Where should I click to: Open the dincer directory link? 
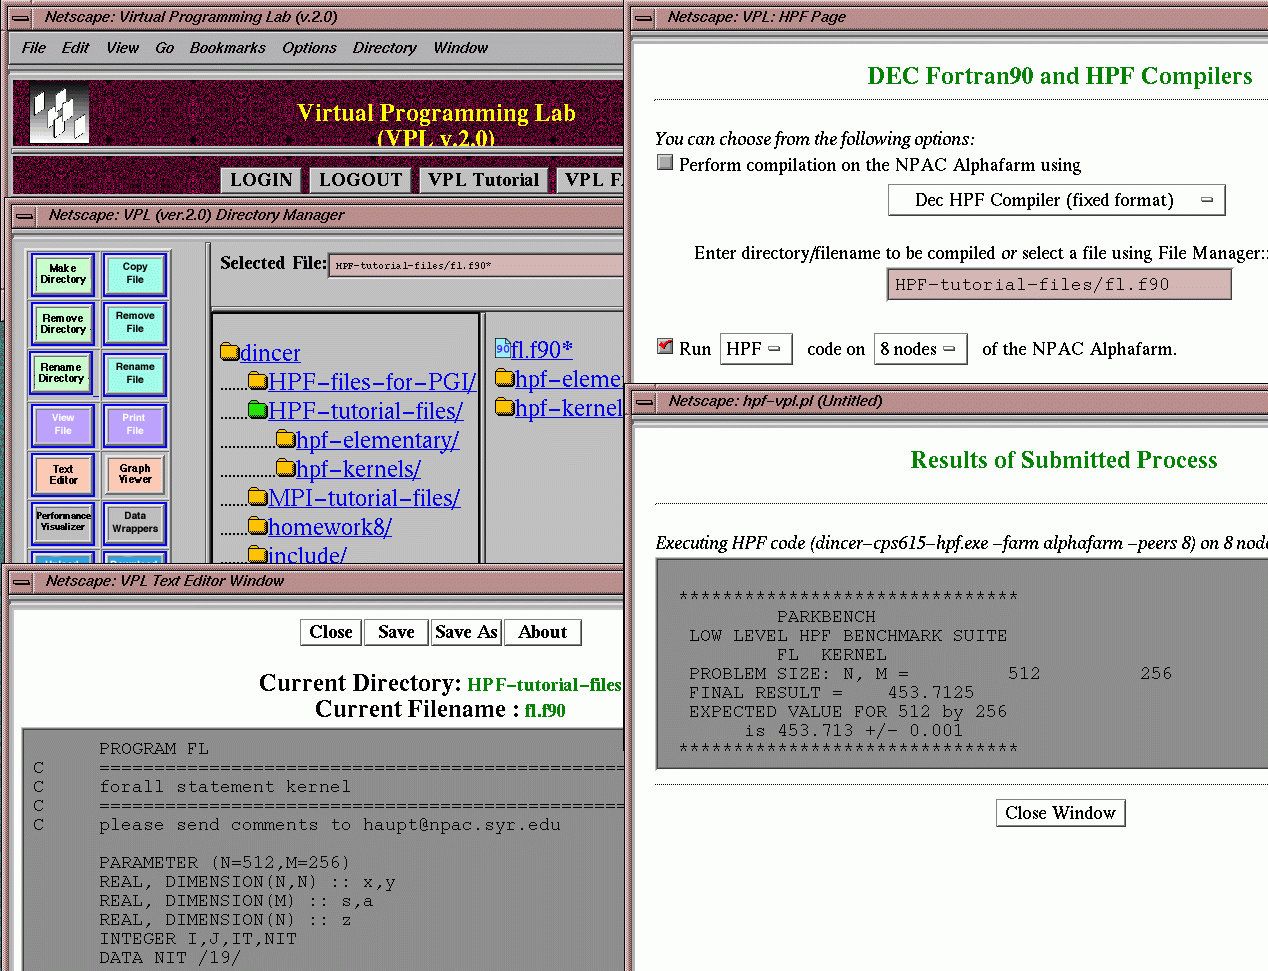pyautogui.click(x=270, y=353)
